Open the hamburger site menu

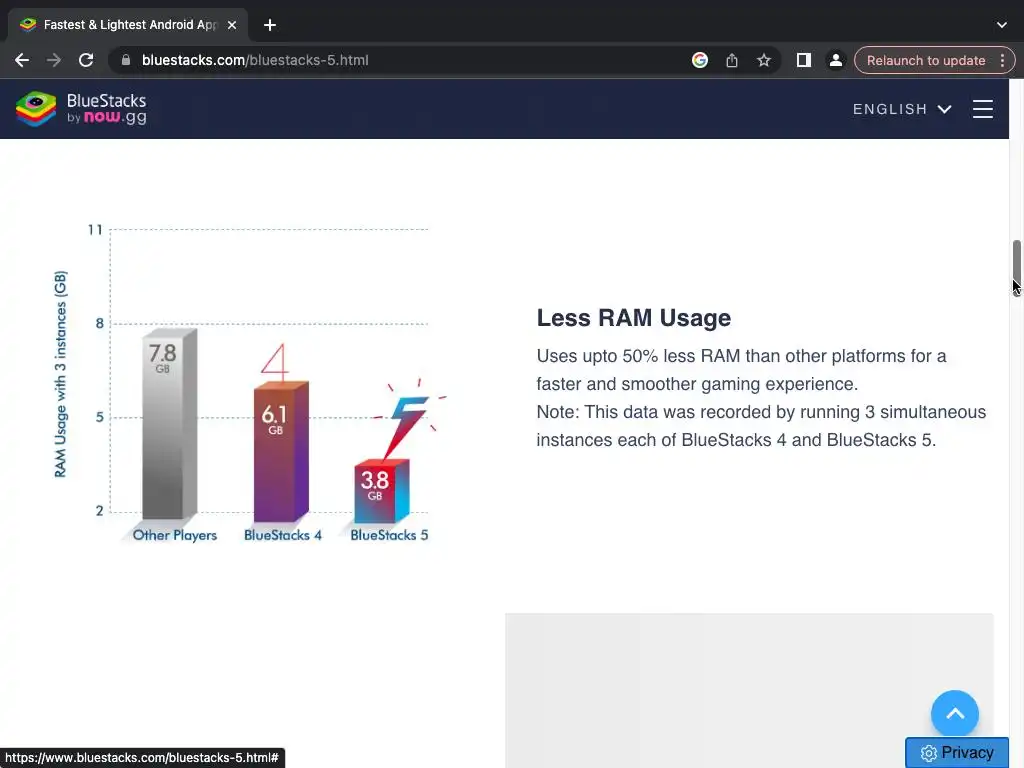pyautogui.click(x=982, y=109)
